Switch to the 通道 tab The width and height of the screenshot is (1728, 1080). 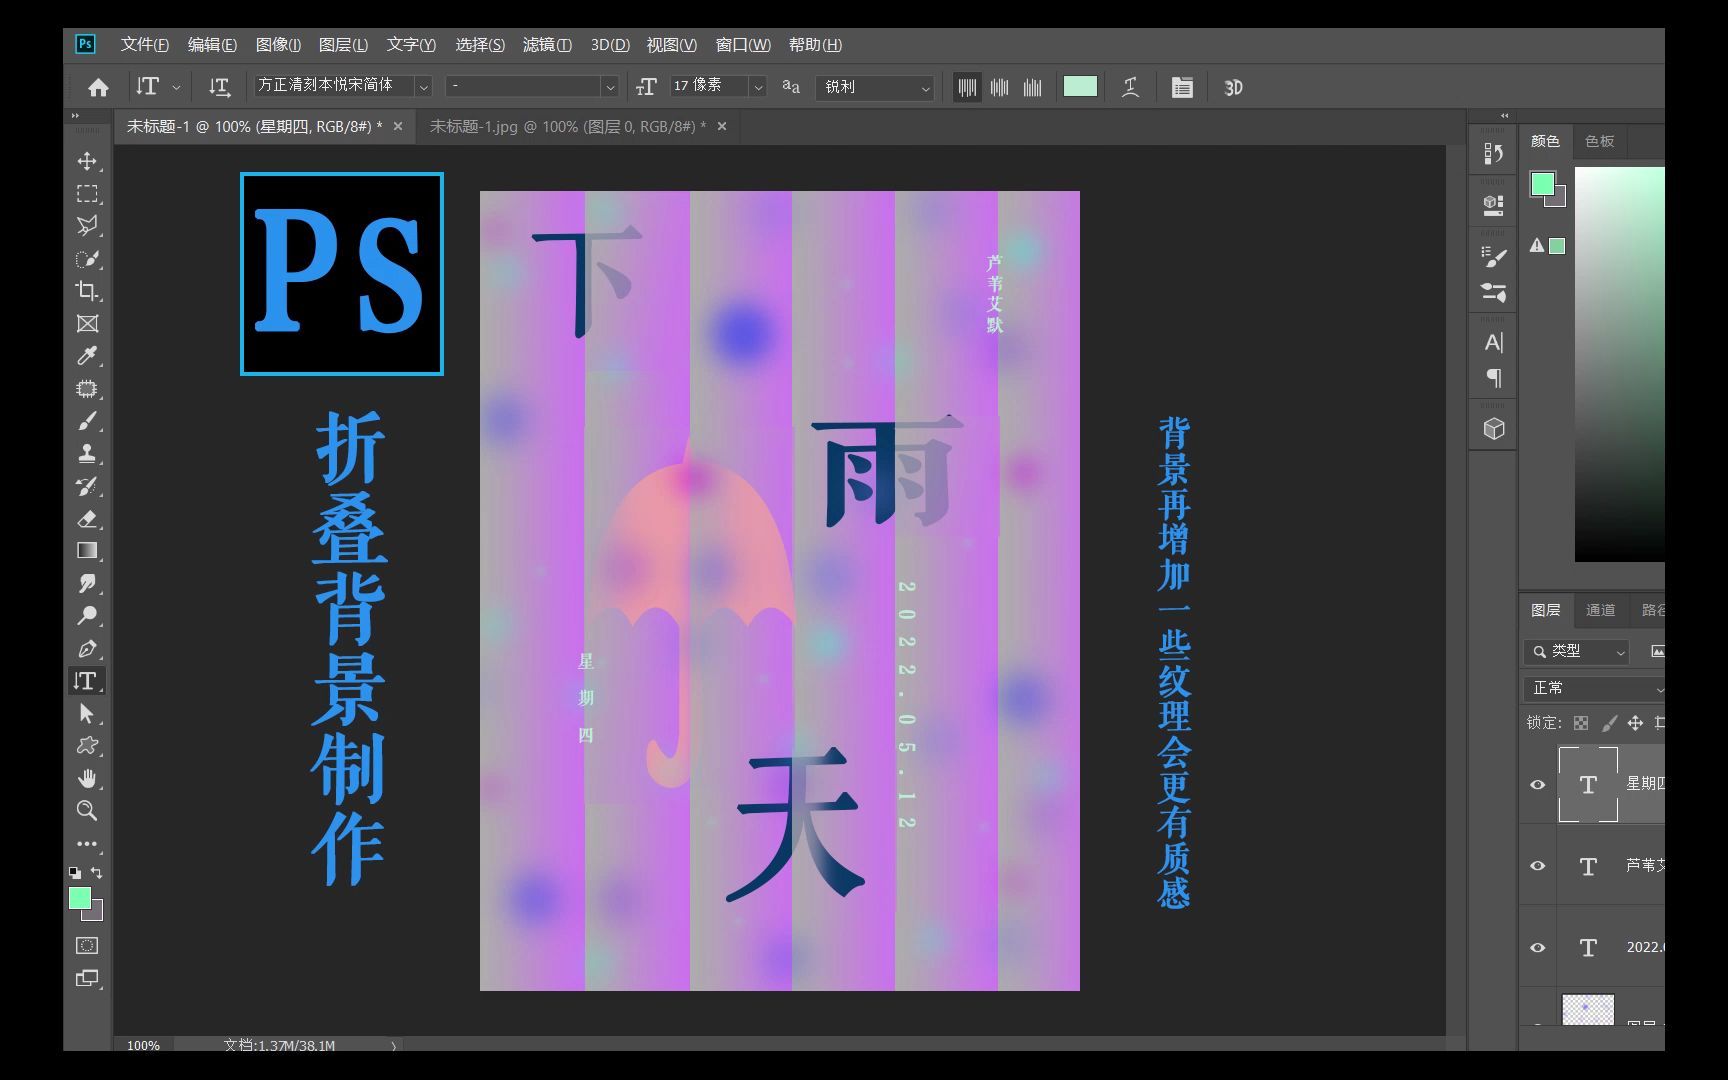tap(1600, 609)
